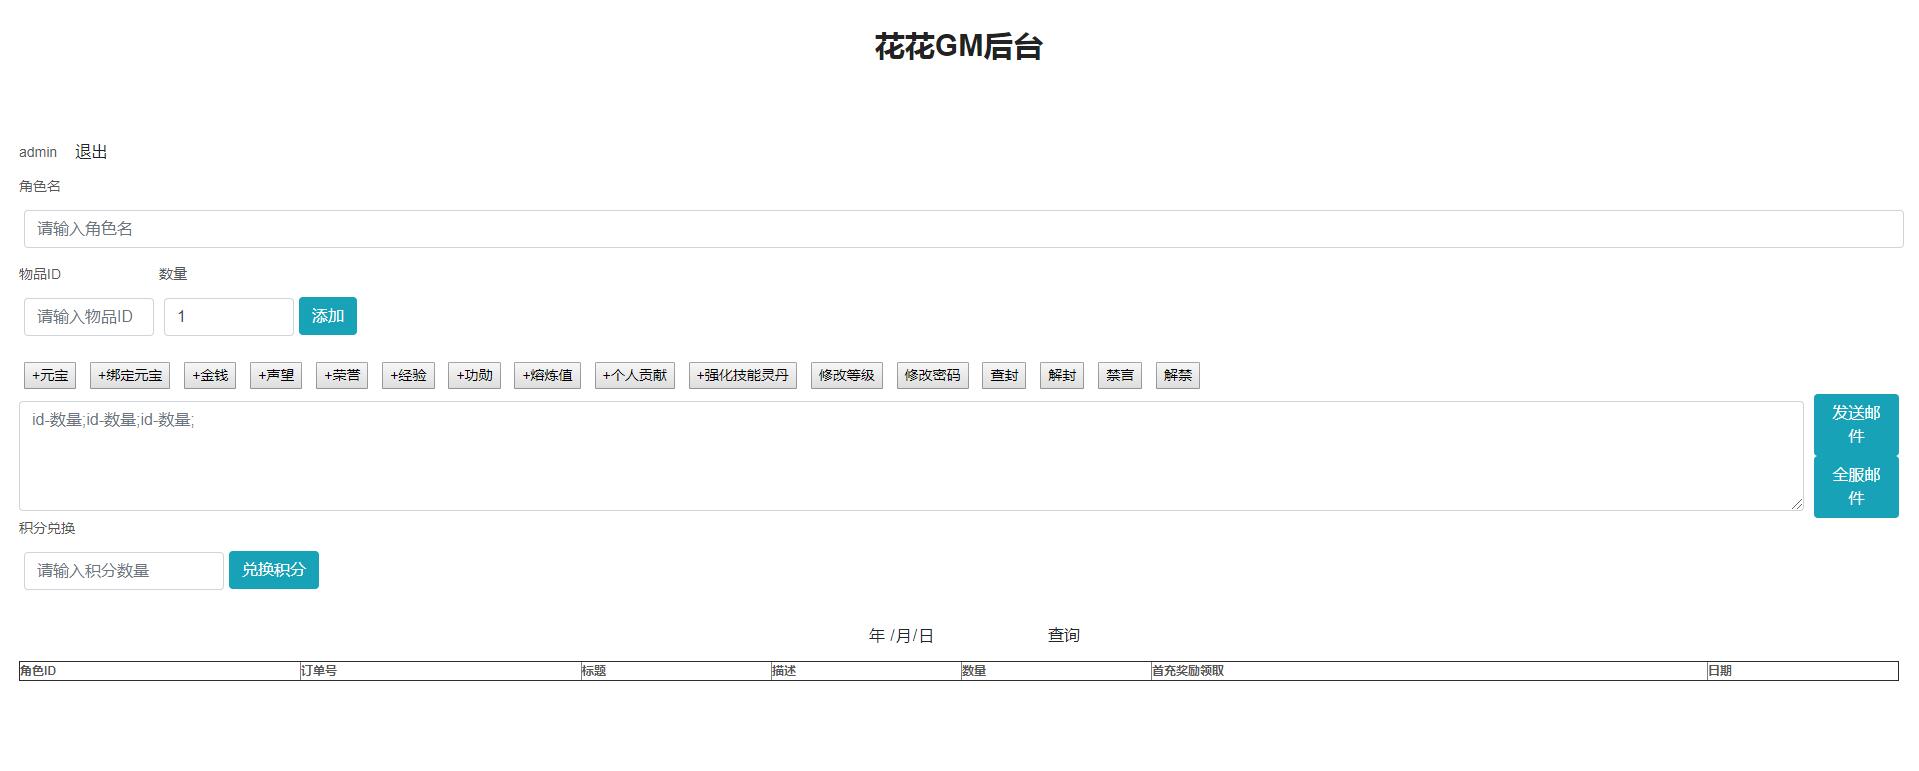Click the id-数量 mail items textarea
Image resolution: width=1919 pixels, height=771 pixels.
pos(910,456)
